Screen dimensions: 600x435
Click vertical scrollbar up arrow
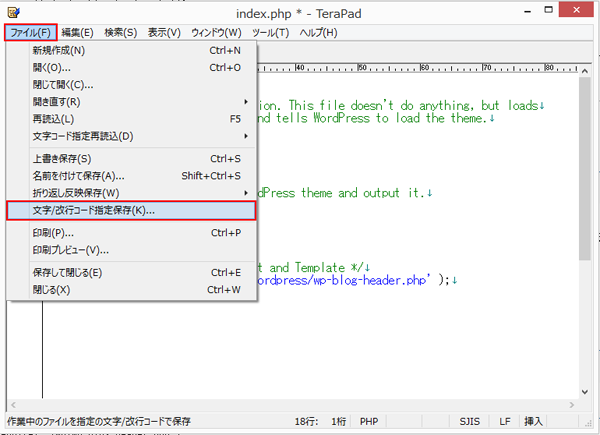[x=585, y=71]
